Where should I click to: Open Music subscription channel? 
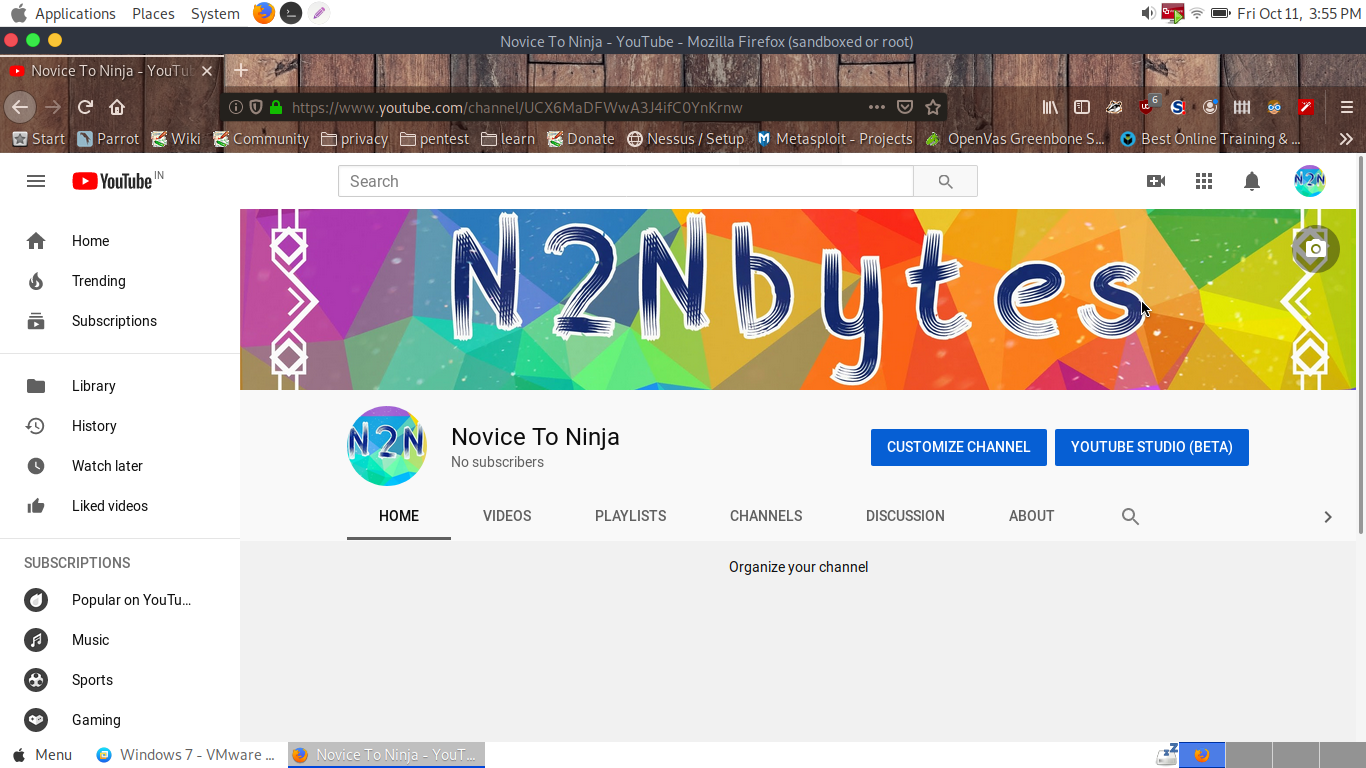click(x=120, y=640)
